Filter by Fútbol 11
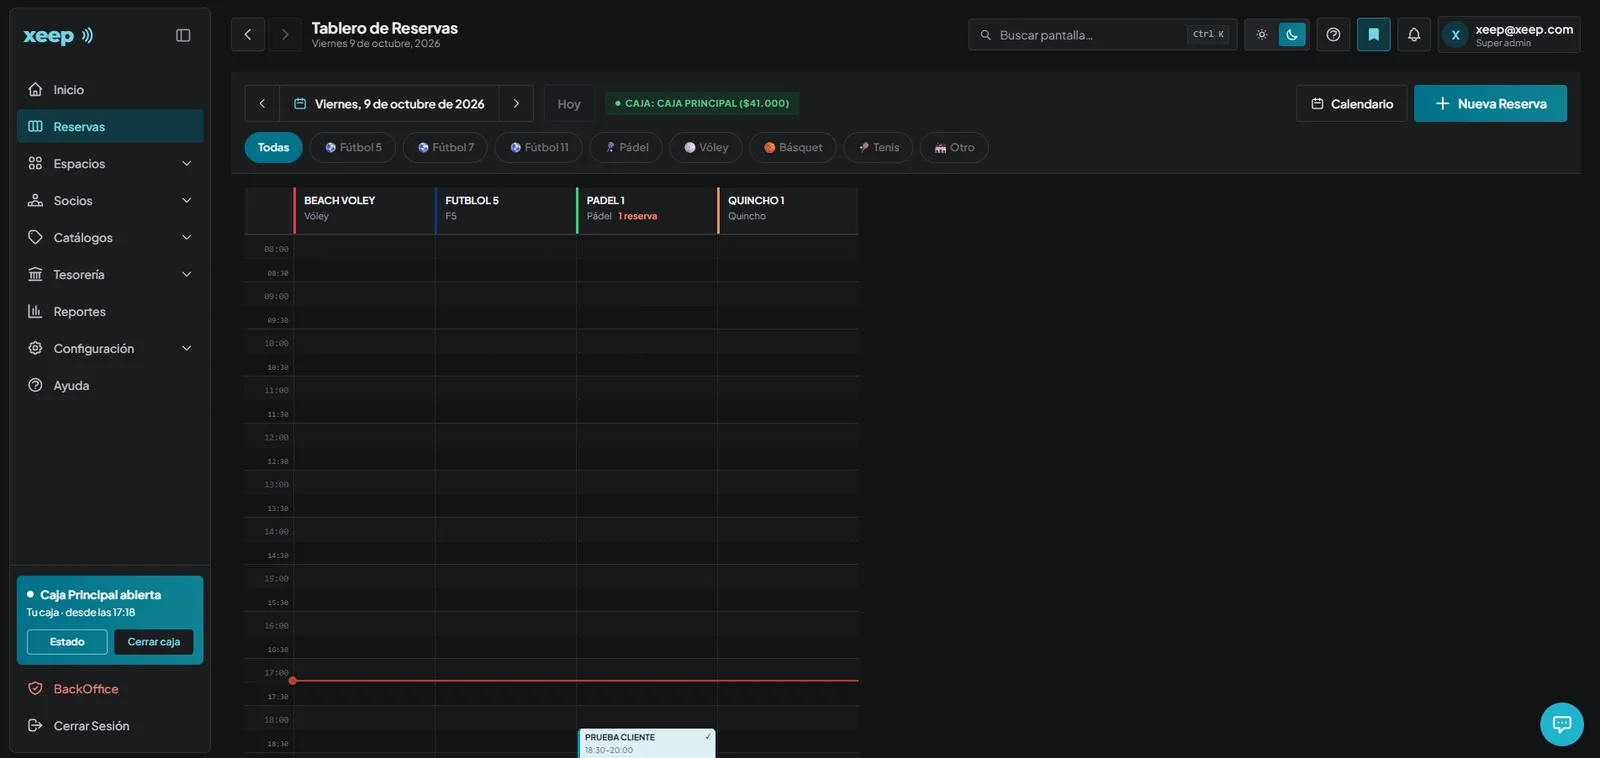 [x=539, y=147]
